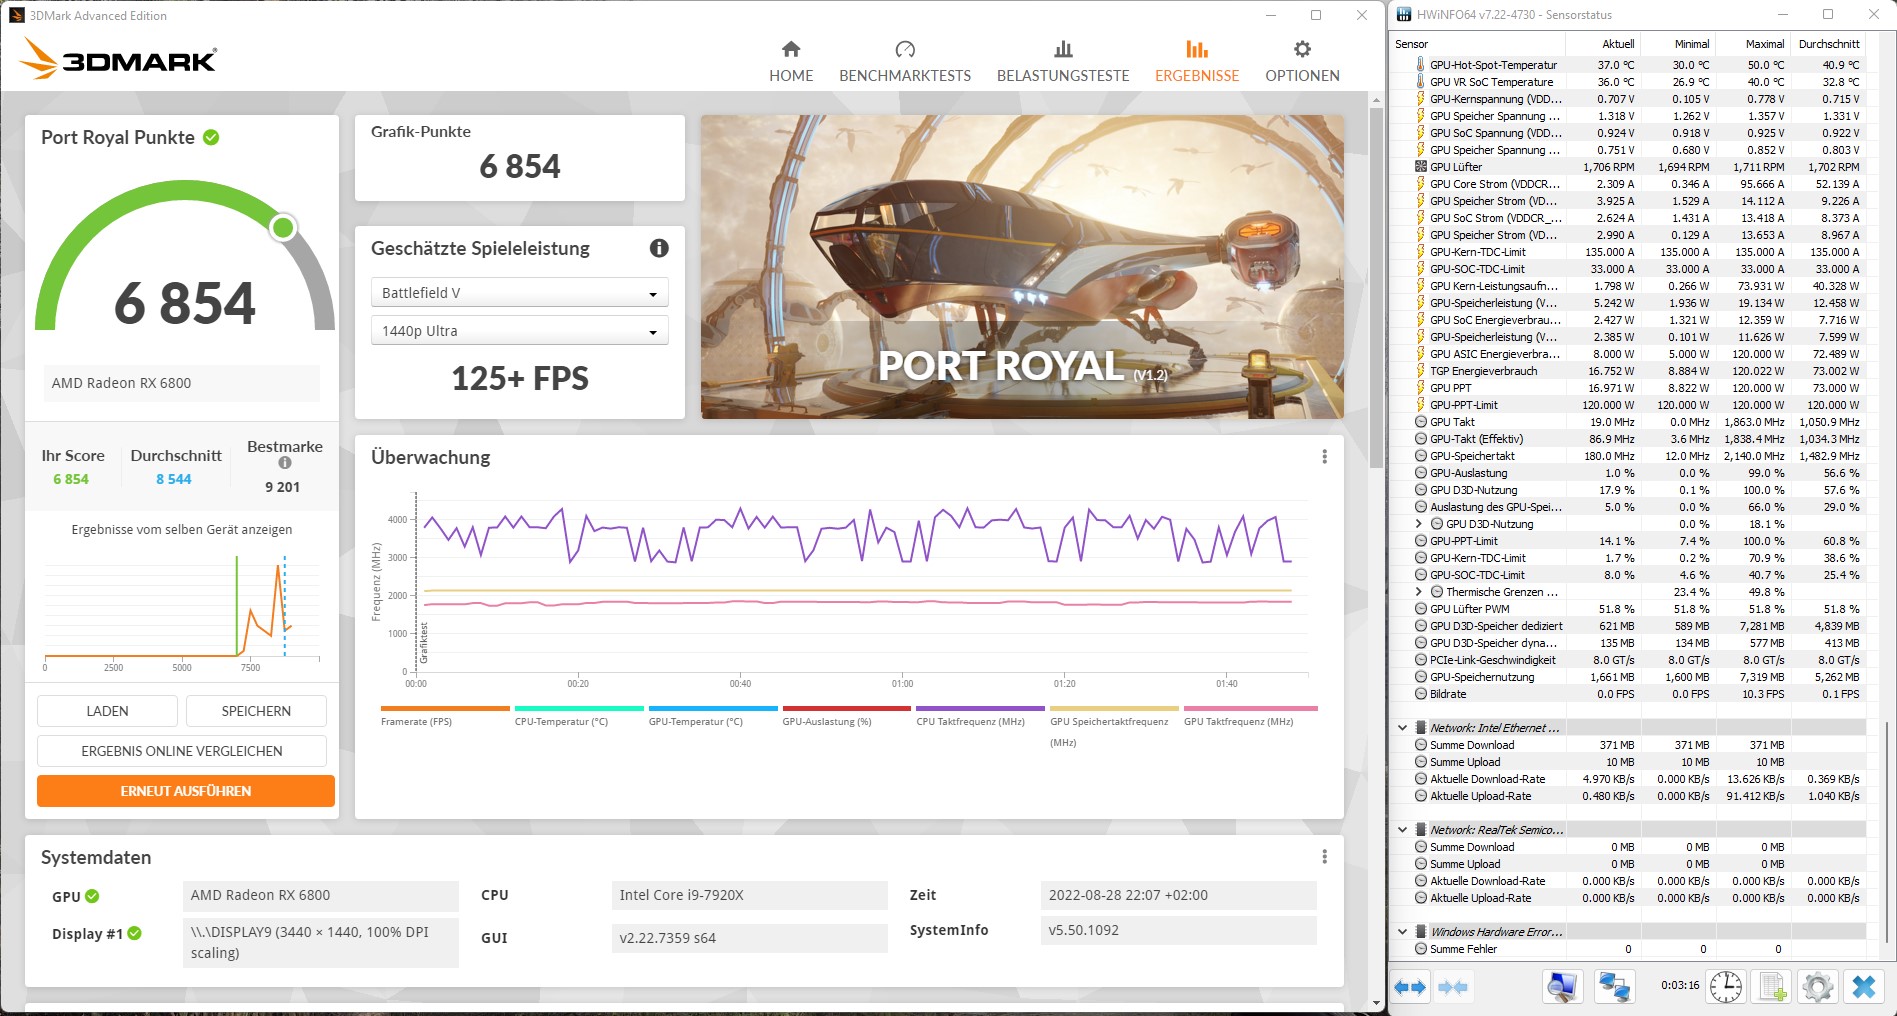Close HWiNFO sensors with the blue X icon
This screenshot has width=1897, height=1016.
pos(1864,987)
